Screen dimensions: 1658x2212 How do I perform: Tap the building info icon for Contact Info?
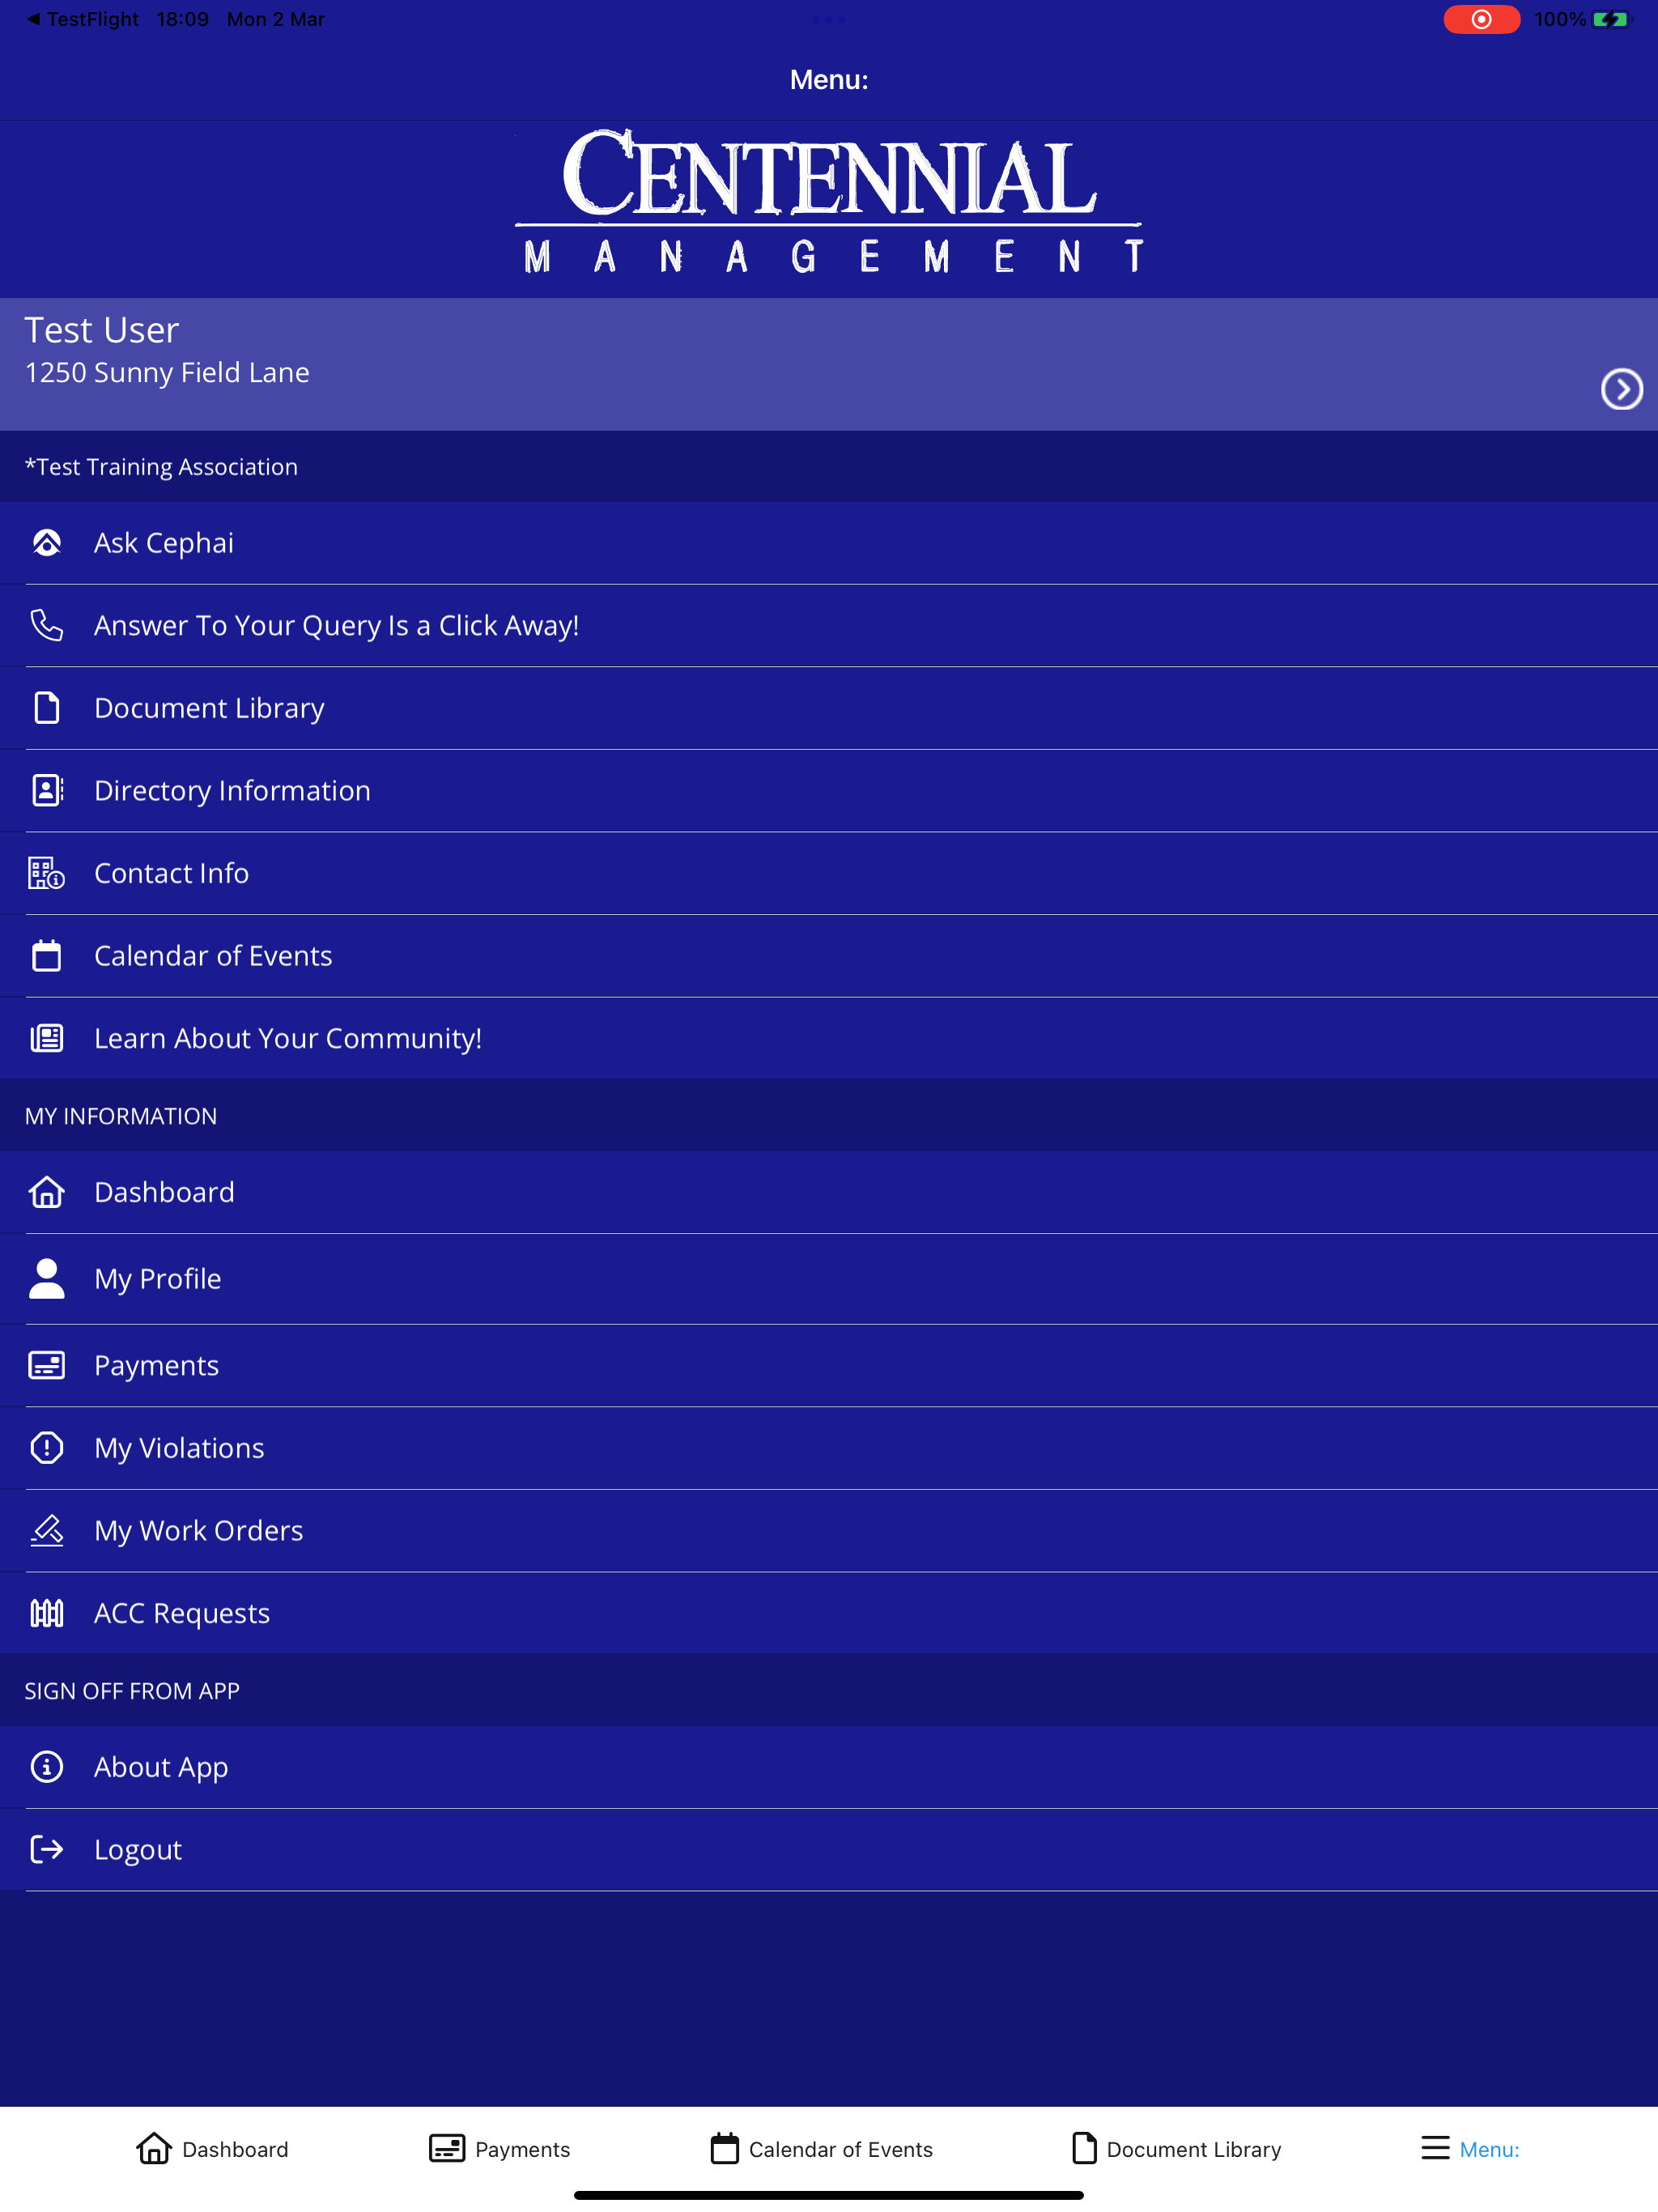(47, 873)
